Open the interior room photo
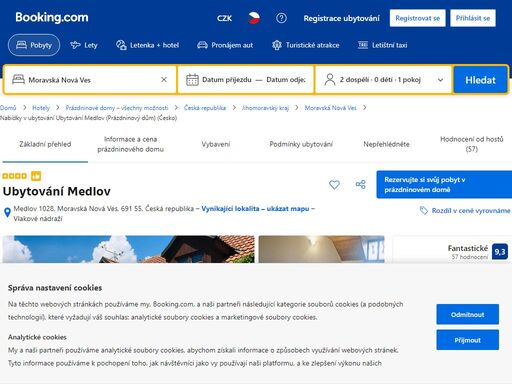The height and width of the screenshot is (384, 512). [322, 249]
